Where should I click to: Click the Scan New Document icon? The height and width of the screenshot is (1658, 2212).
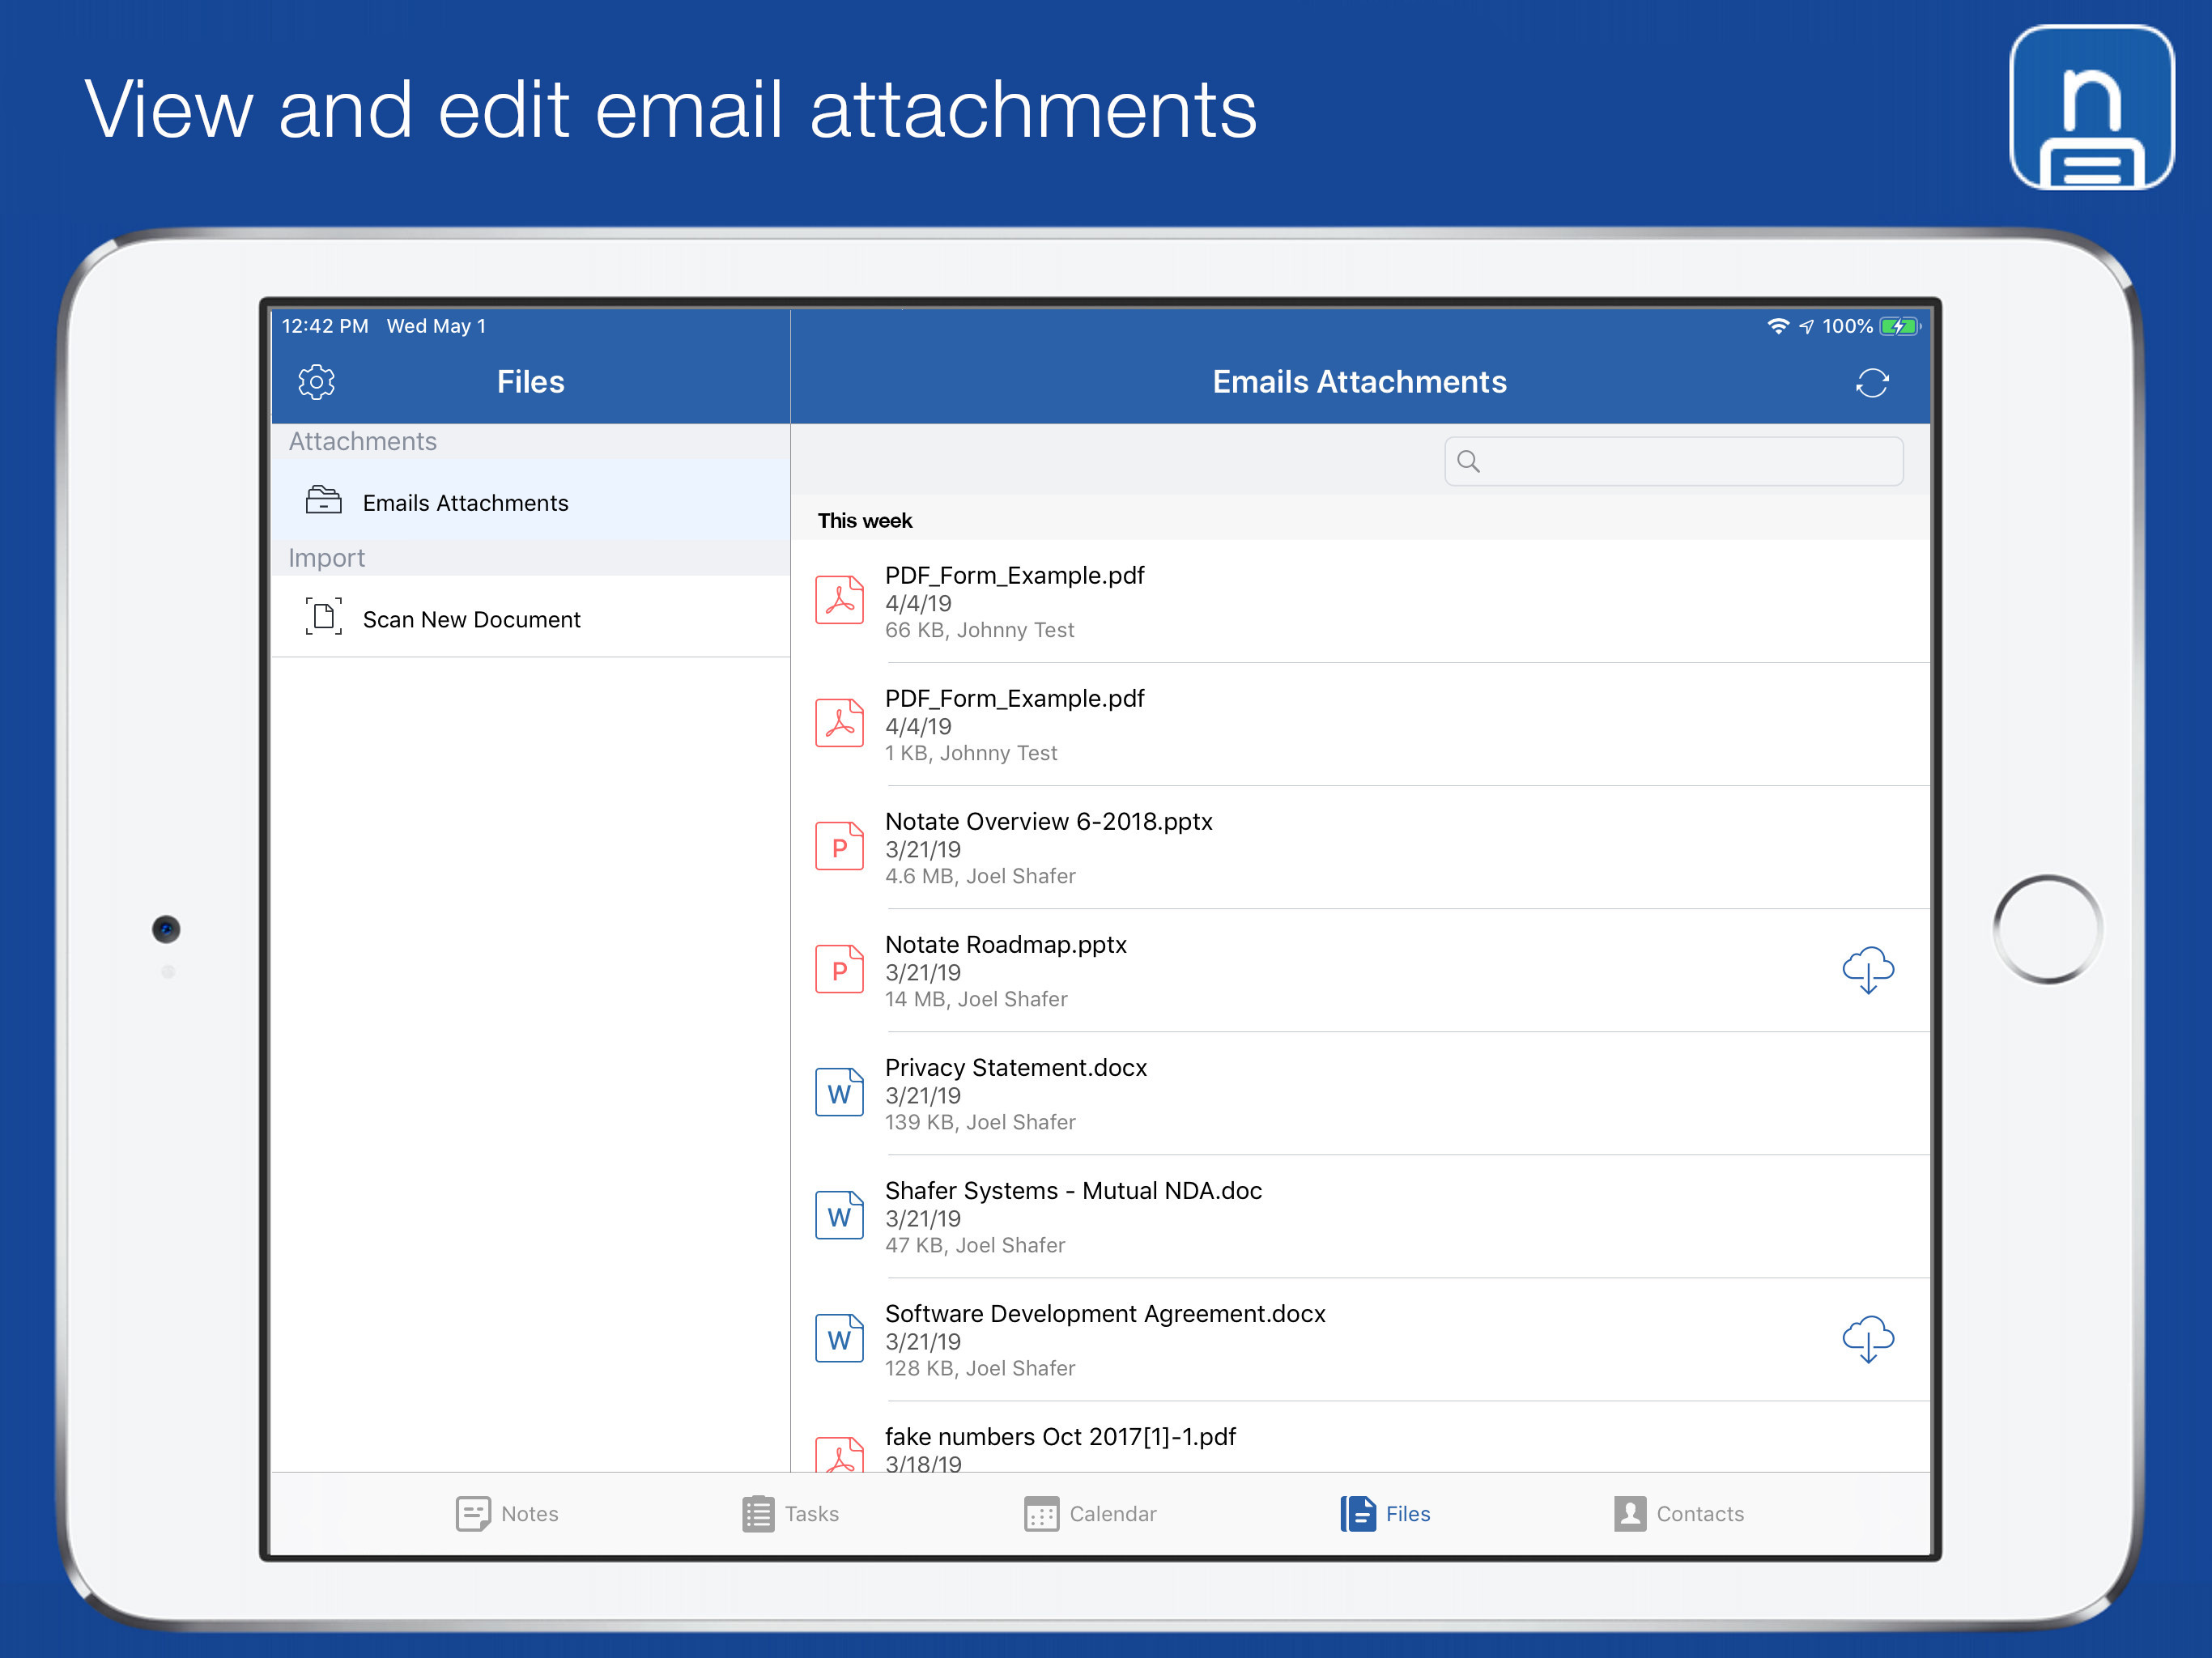pos(323,617)
